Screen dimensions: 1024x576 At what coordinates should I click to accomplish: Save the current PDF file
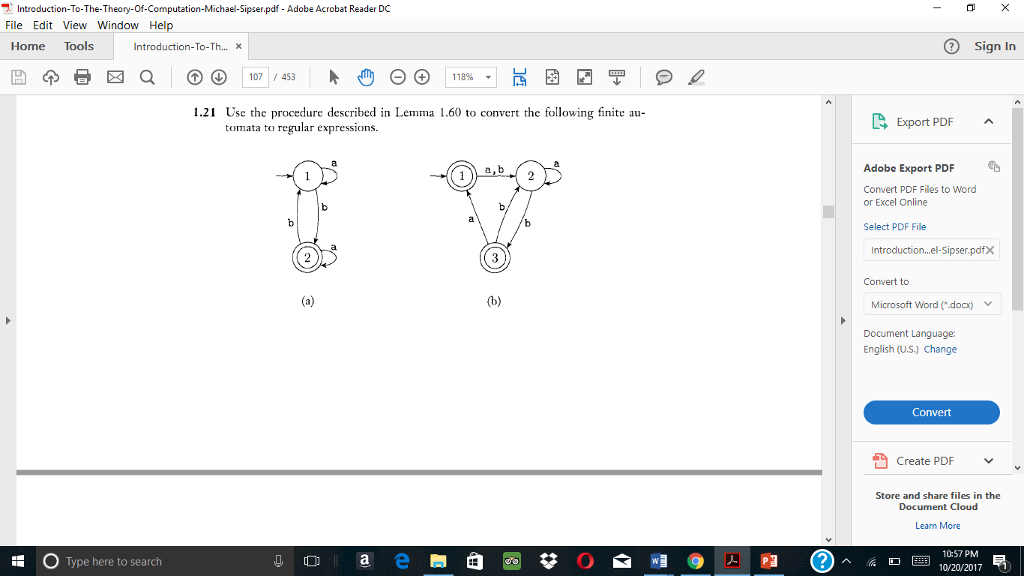click(x=18, y=76)
